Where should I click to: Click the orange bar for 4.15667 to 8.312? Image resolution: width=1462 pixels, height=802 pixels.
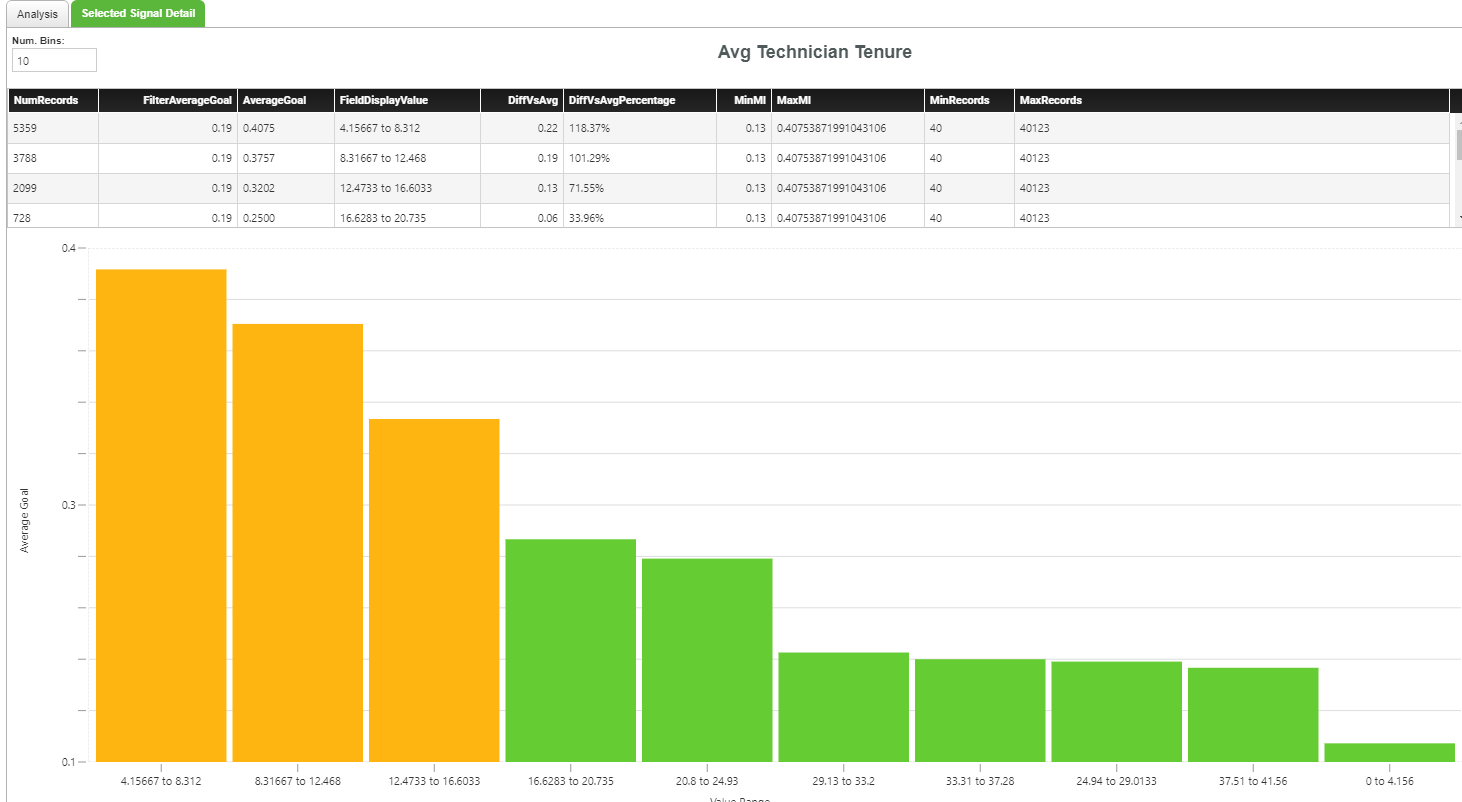pos(161,515)
